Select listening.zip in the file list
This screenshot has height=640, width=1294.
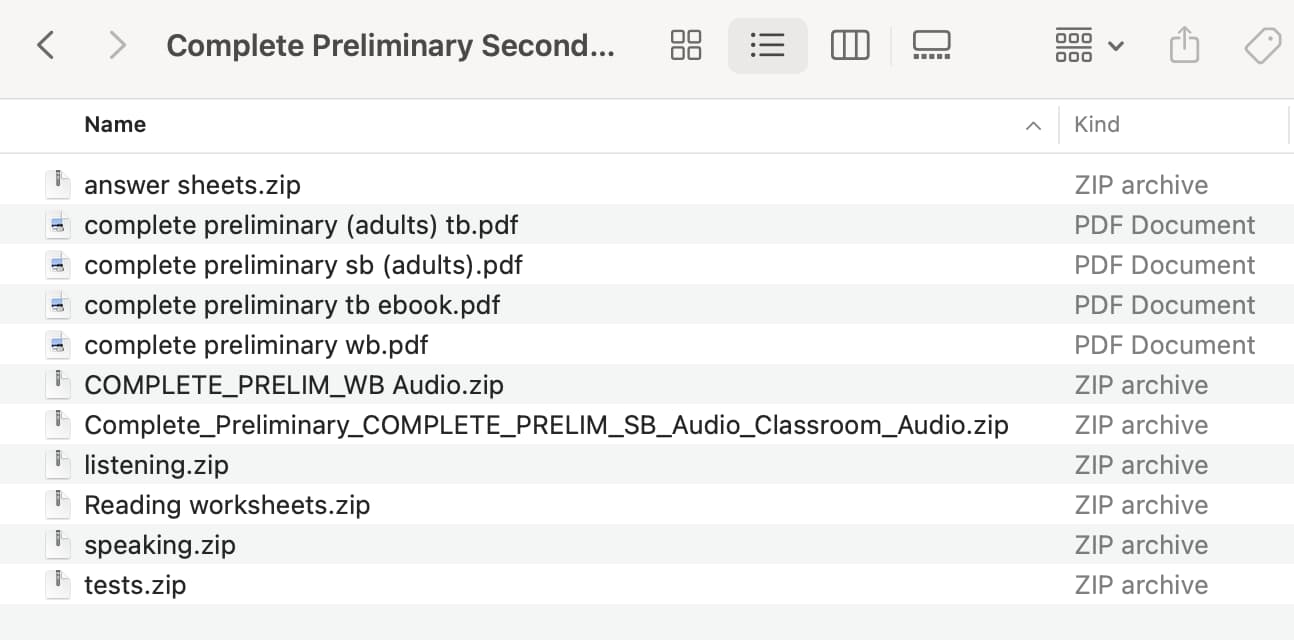pos(157,465)
